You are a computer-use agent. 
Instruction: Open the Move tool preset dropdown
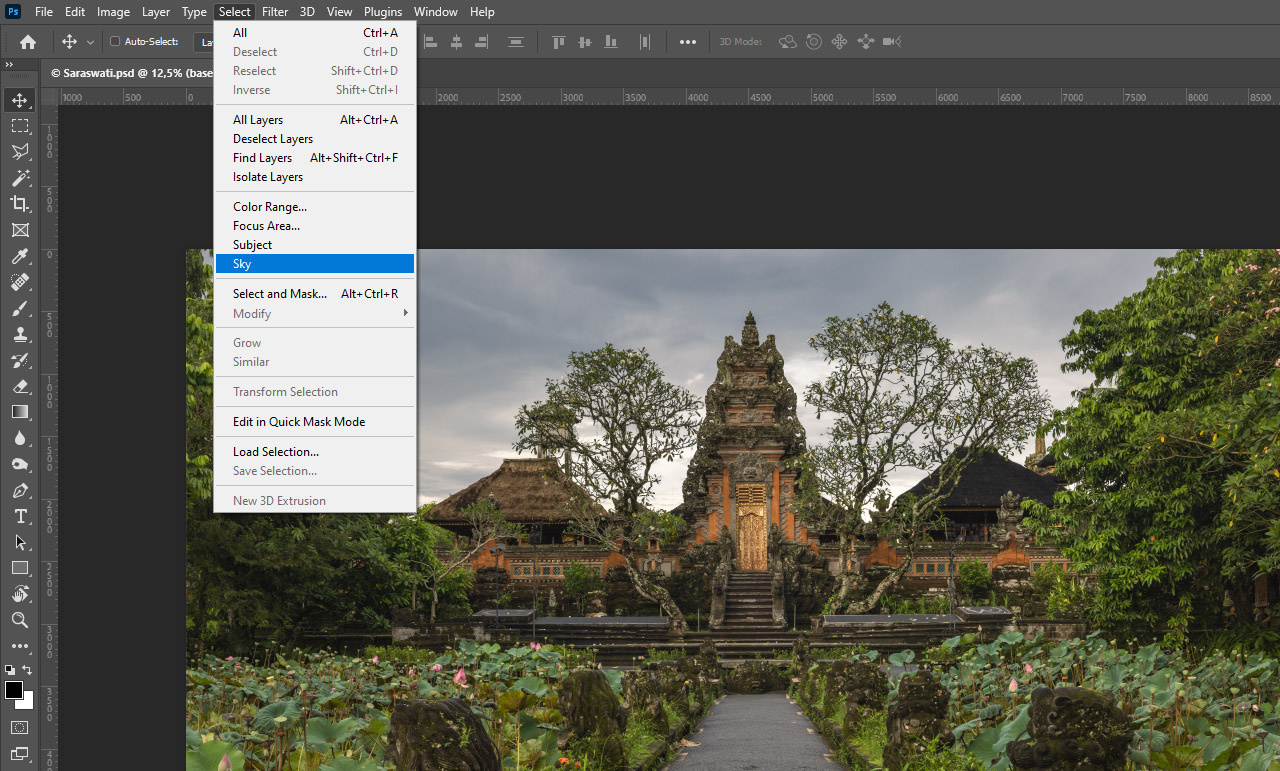click(x=90, y=42)
